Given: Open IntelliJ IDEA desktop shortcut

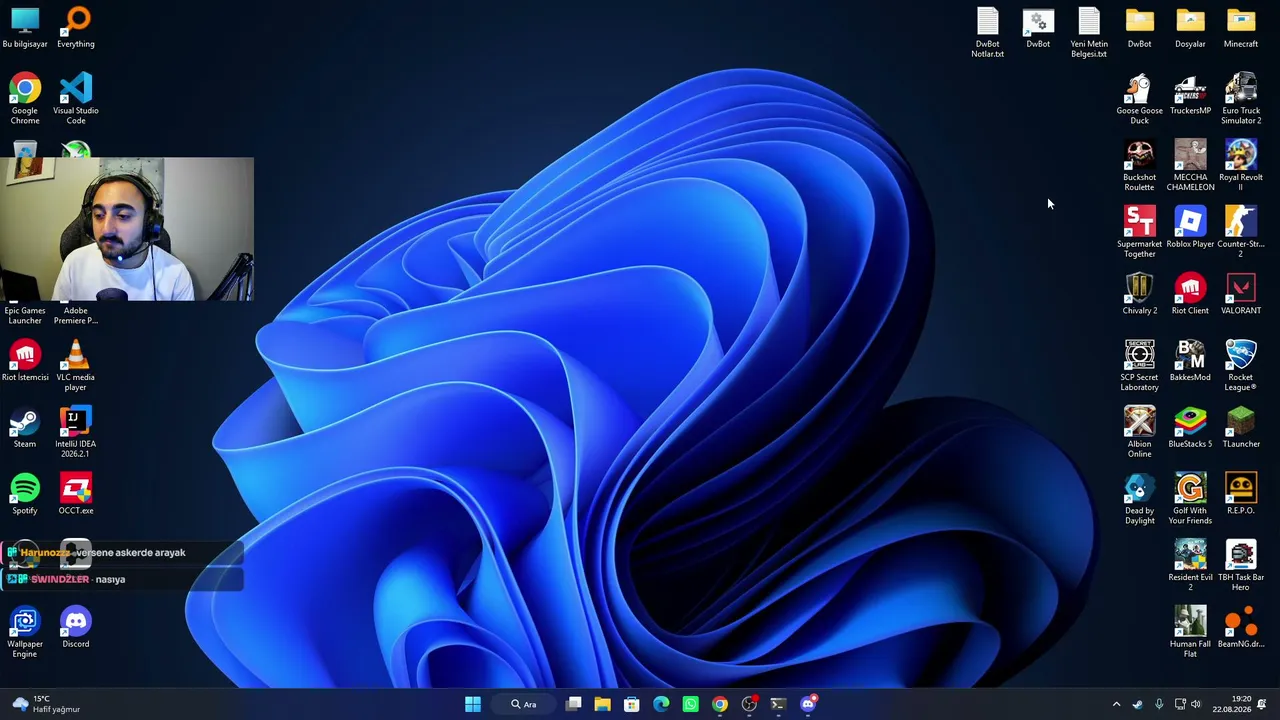Looking at the screenshot, I should point(76,432).
